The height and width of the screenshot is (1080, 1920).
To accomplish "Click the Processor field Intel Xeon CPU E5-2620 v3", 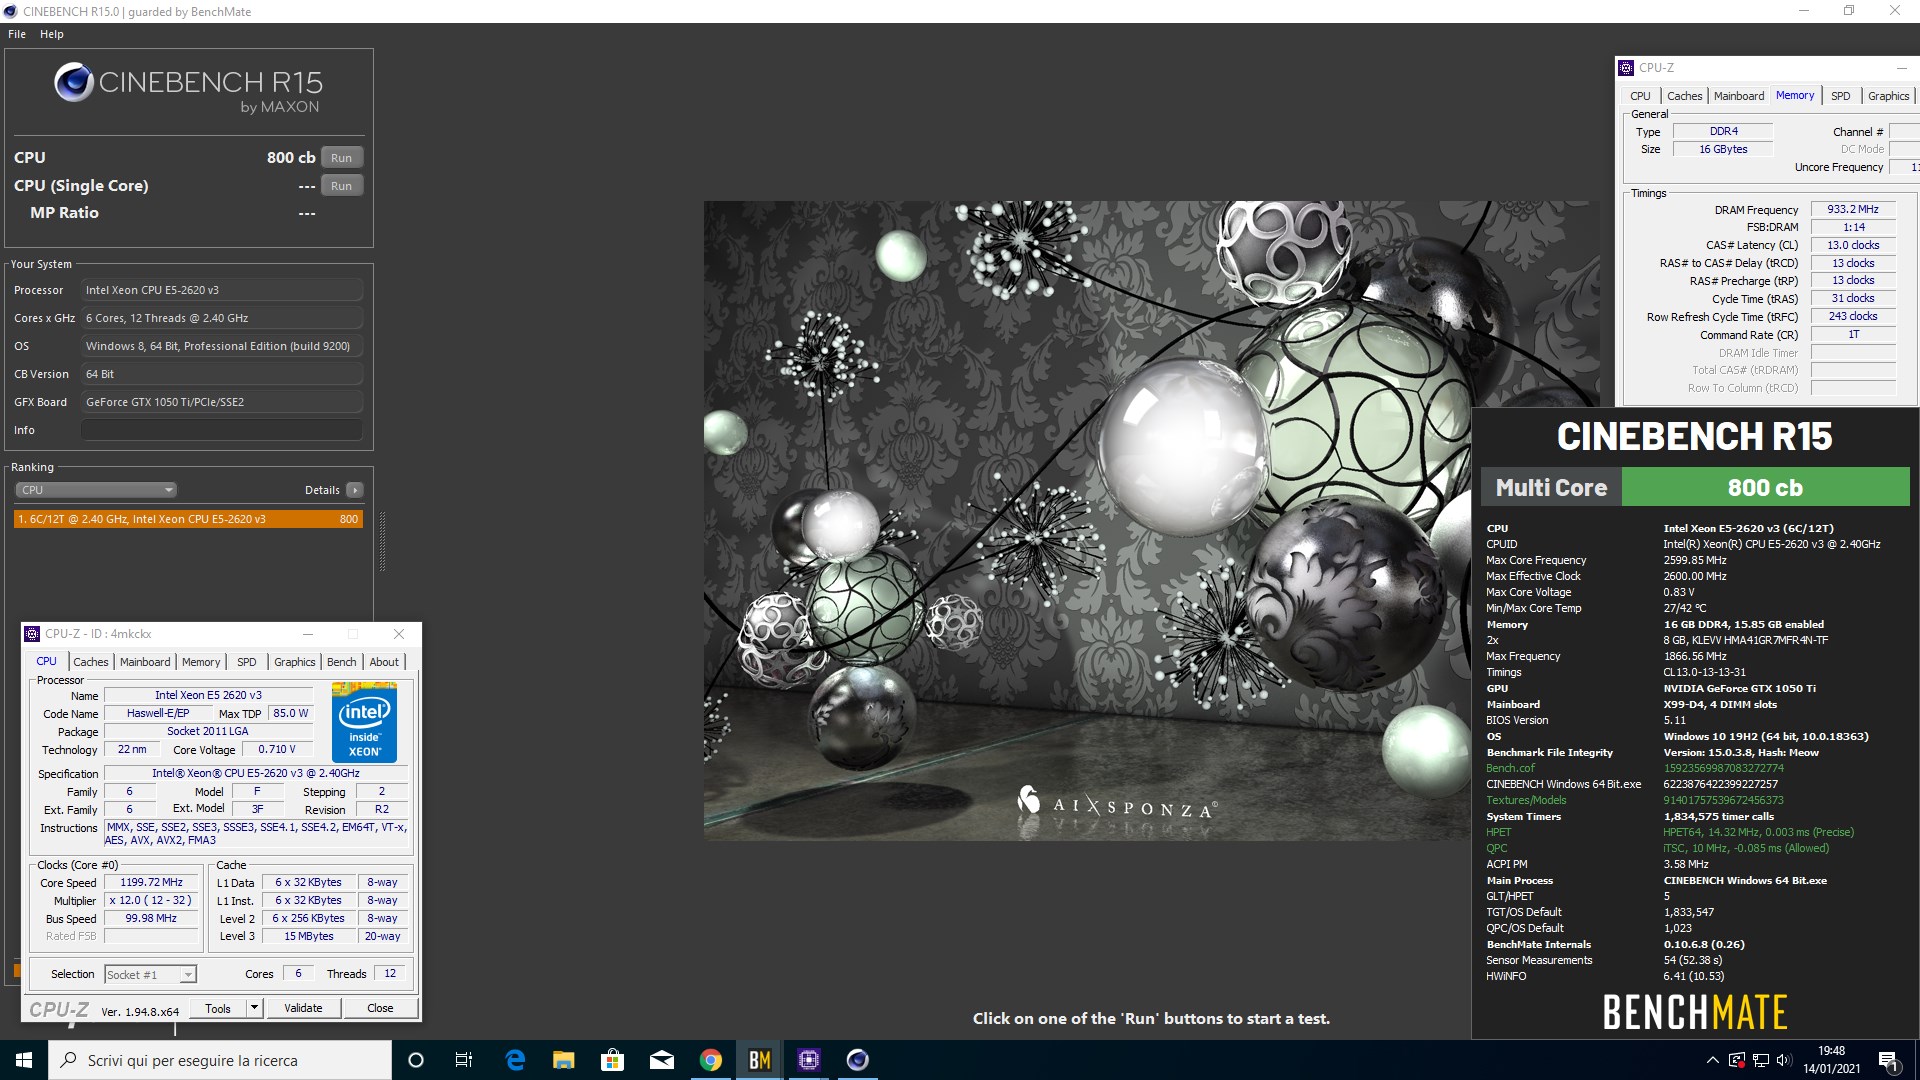I will (222, 290).
